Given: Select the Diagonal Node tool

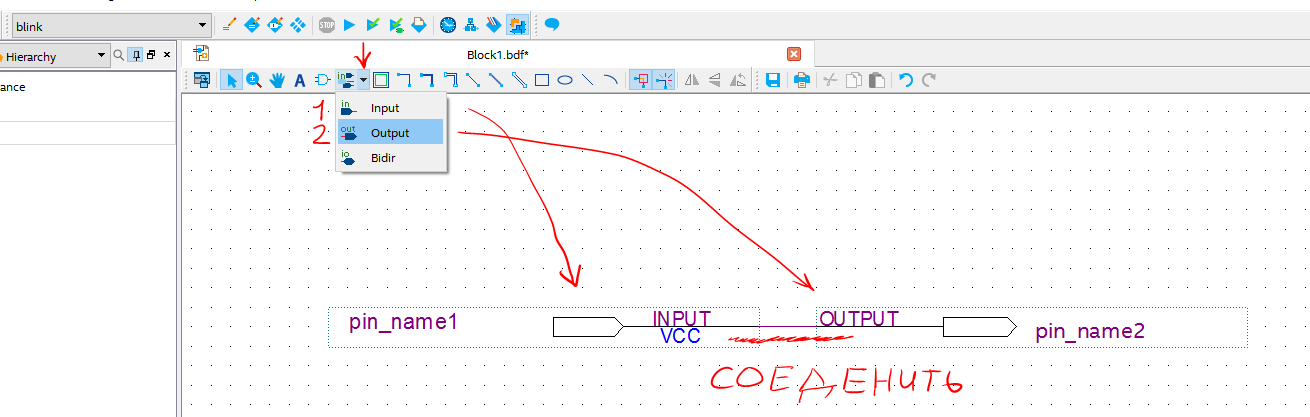Looking at the screenshot, I should pyautogui.click(x=473, y=80).
